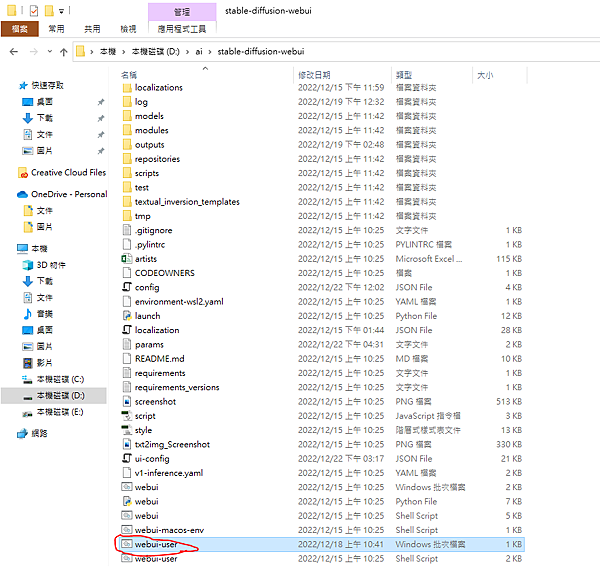Select the .gitignore file name
The image size is (600, 569).
pos(153,231)
